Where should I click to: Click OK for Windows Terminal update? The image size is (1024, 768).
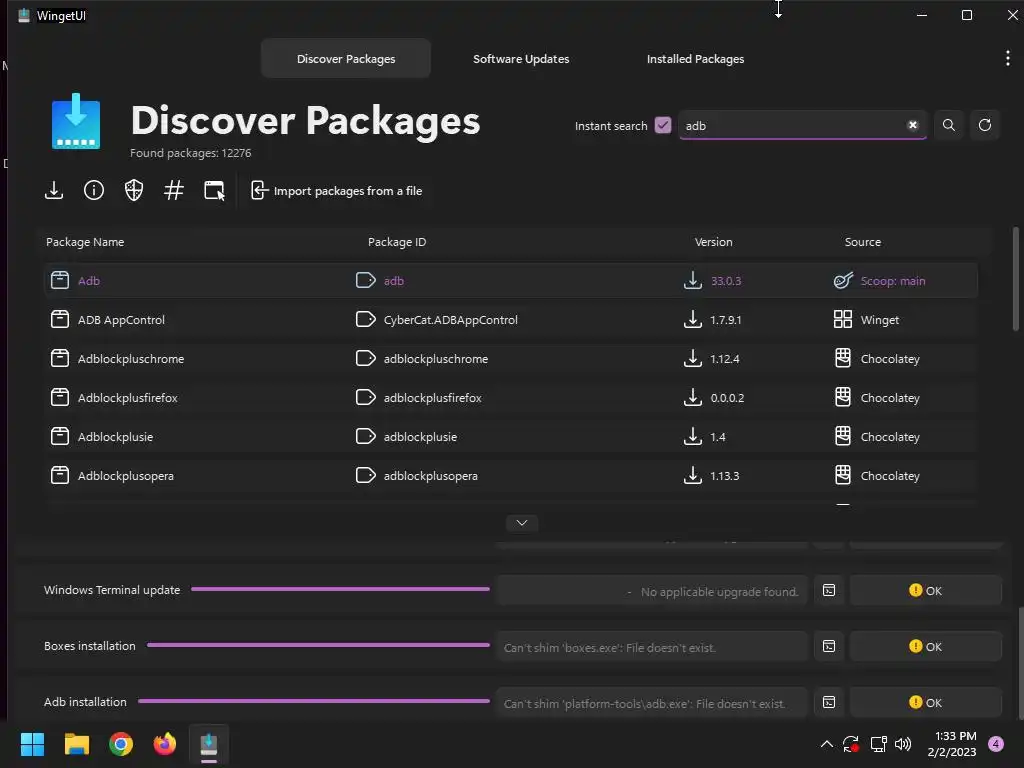click(925, 590)
